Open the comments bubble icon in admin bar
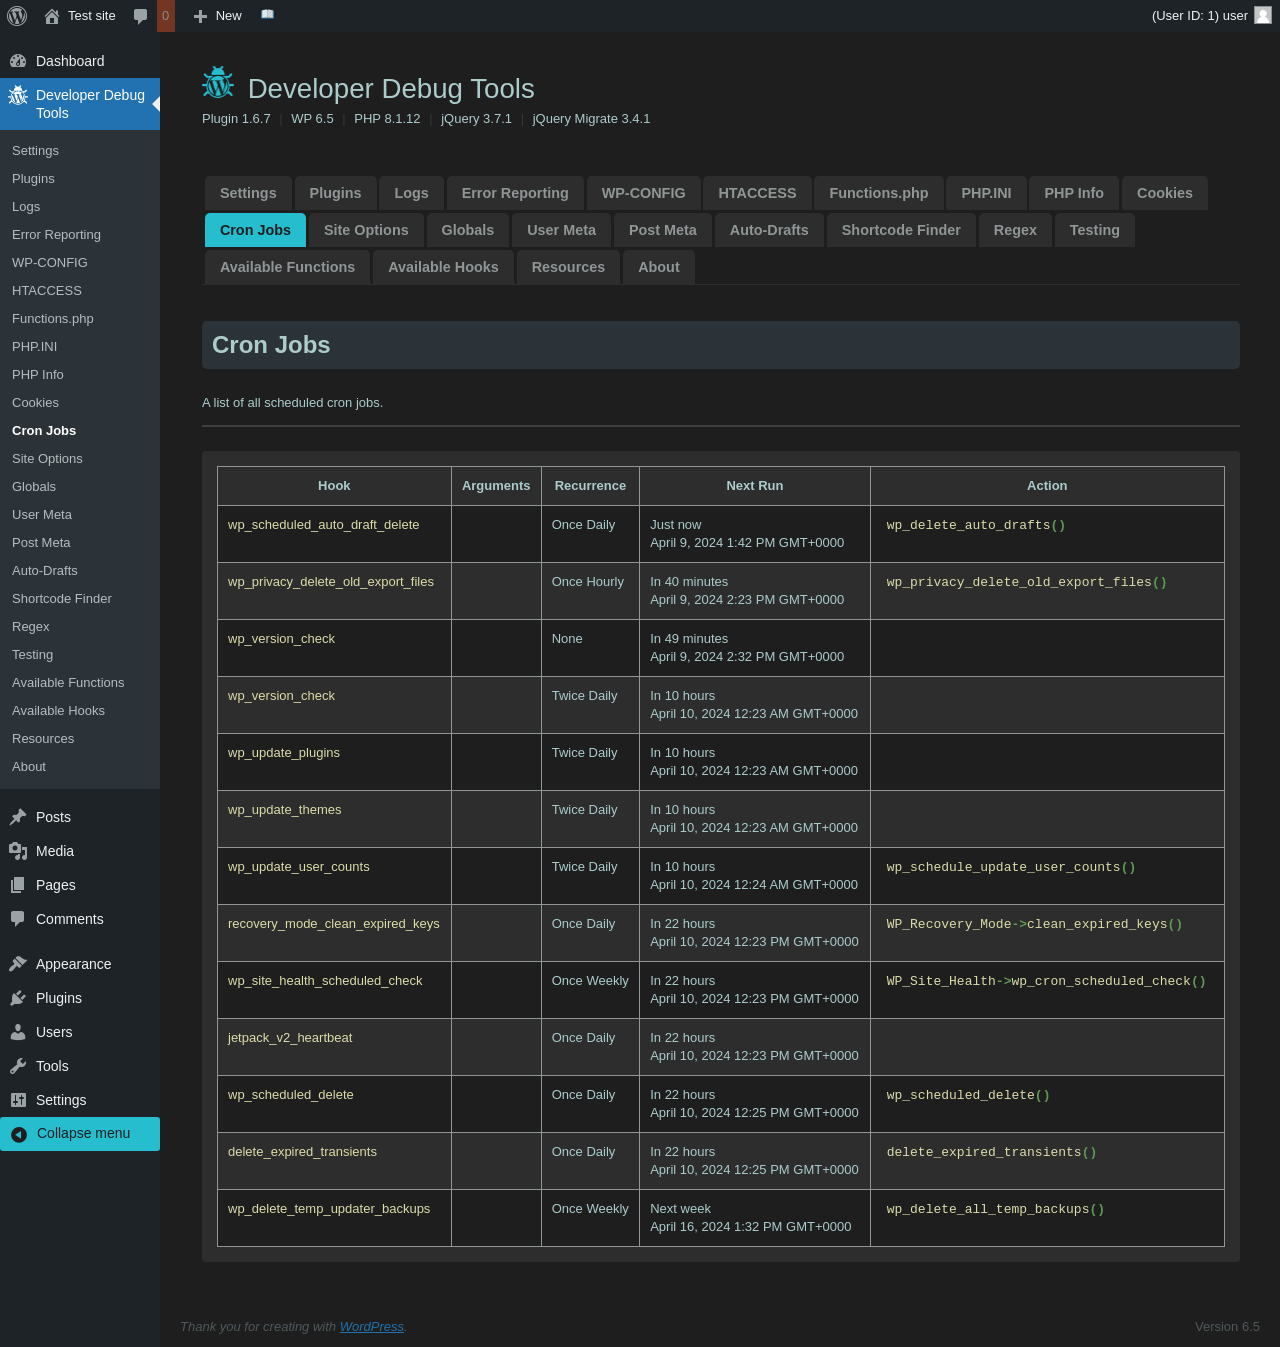This screenshot has height=1347, width=1280. click(141, 16)
